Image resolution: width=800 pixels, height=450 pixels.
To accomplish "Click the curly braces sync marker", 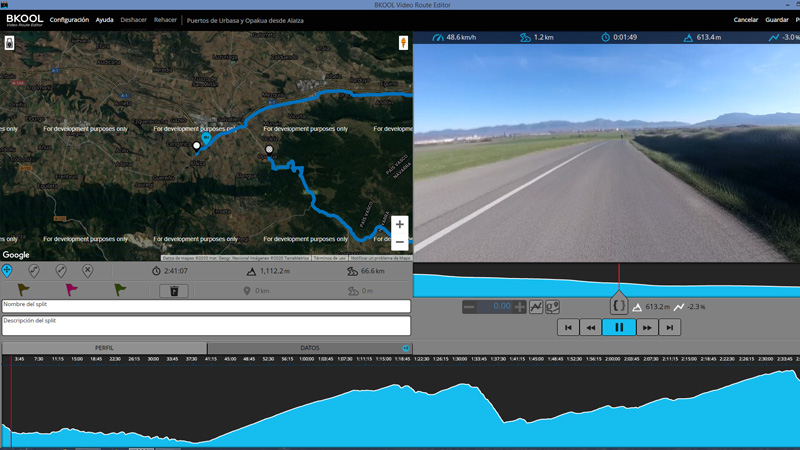I will pyautogui.click(x=618, y=305).
